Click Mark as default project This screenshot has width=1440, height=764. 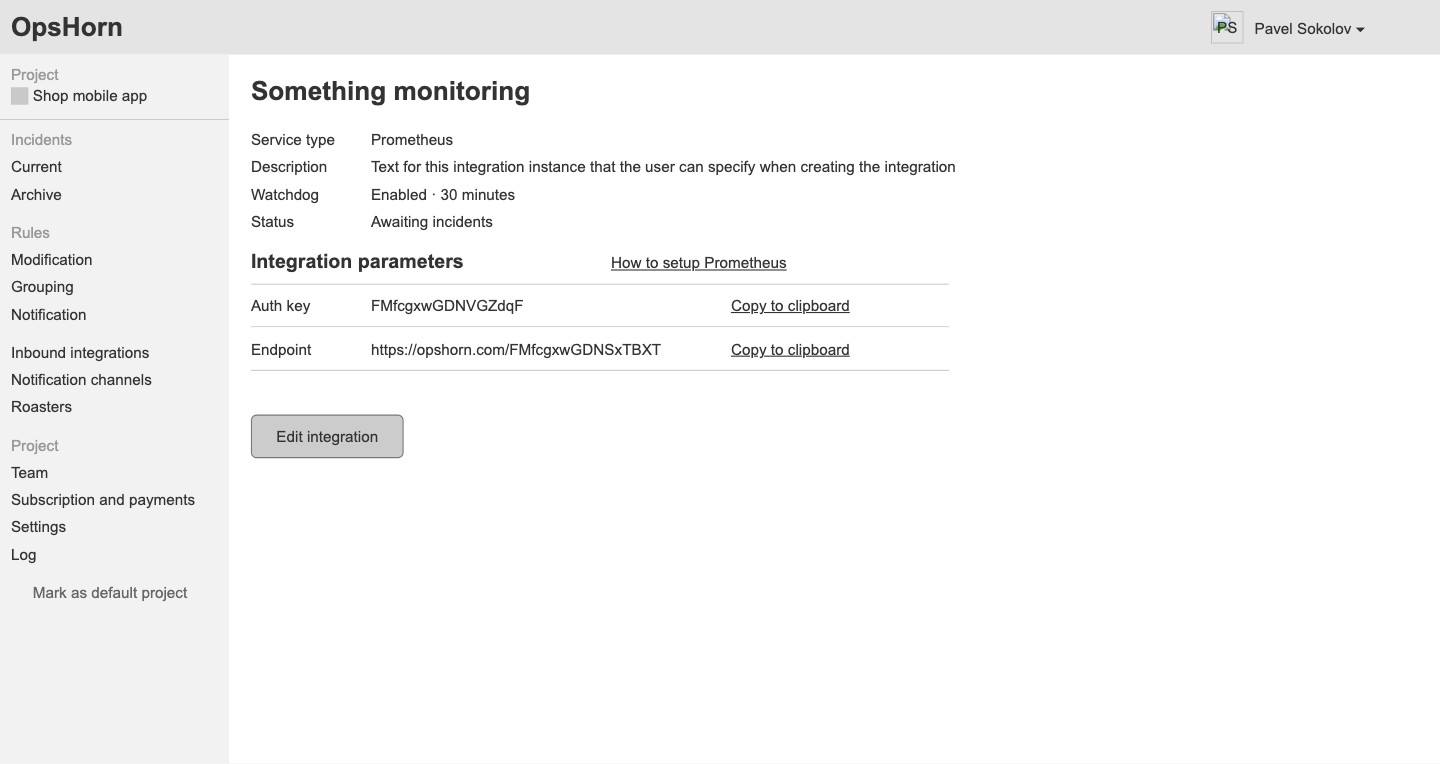(x=110, y=593)
